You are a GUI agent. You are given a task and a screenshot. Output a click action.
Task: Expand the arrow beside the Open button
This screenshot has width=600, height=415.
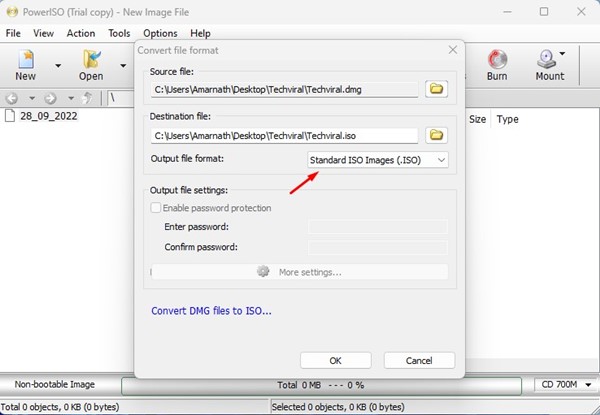click(123, 66)
